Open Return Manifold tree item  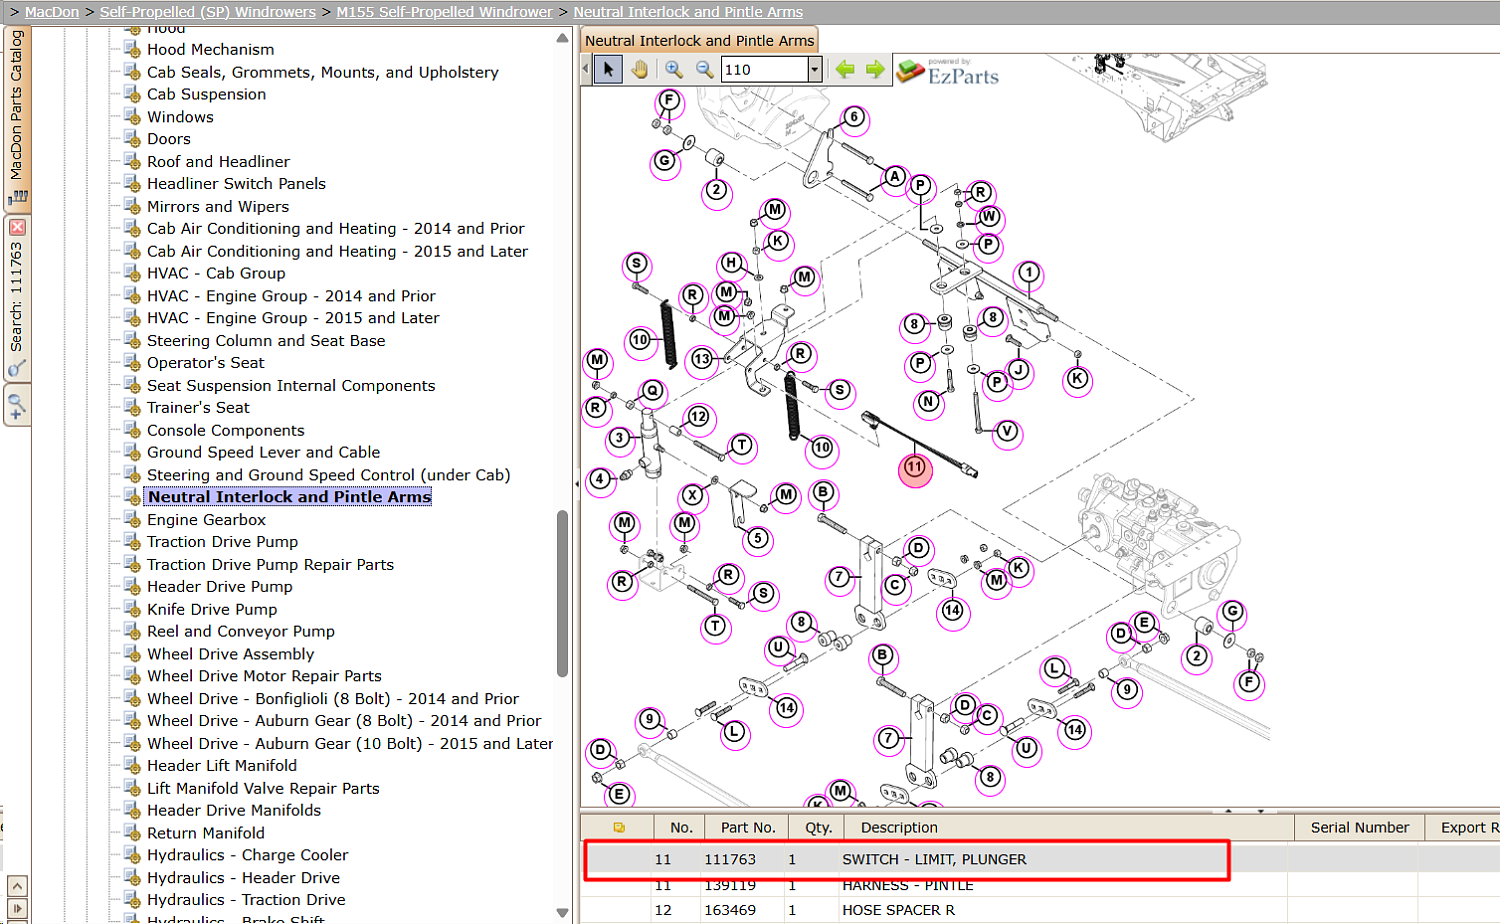coord(206,832)
